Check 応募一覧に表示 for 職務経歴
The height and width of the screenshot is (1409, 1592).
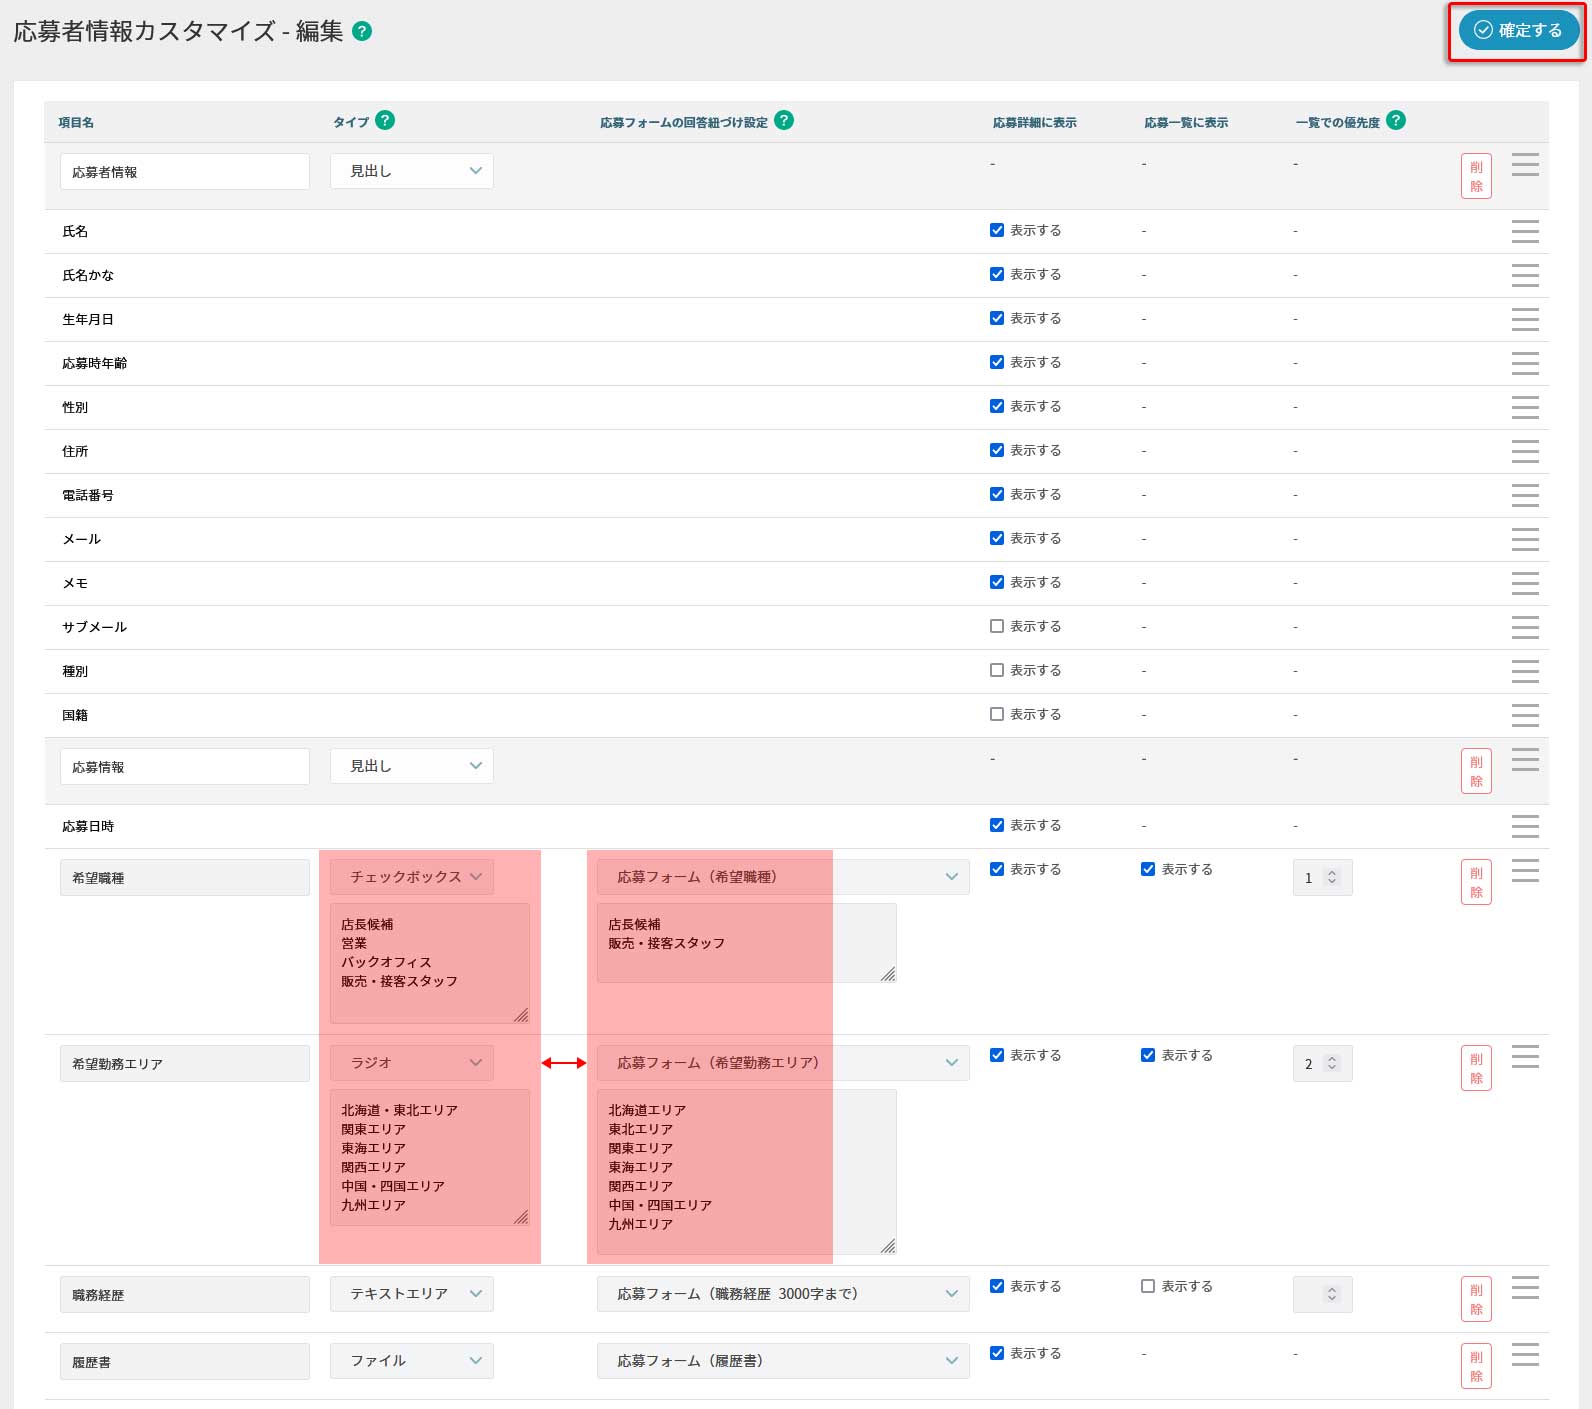1148,1286
